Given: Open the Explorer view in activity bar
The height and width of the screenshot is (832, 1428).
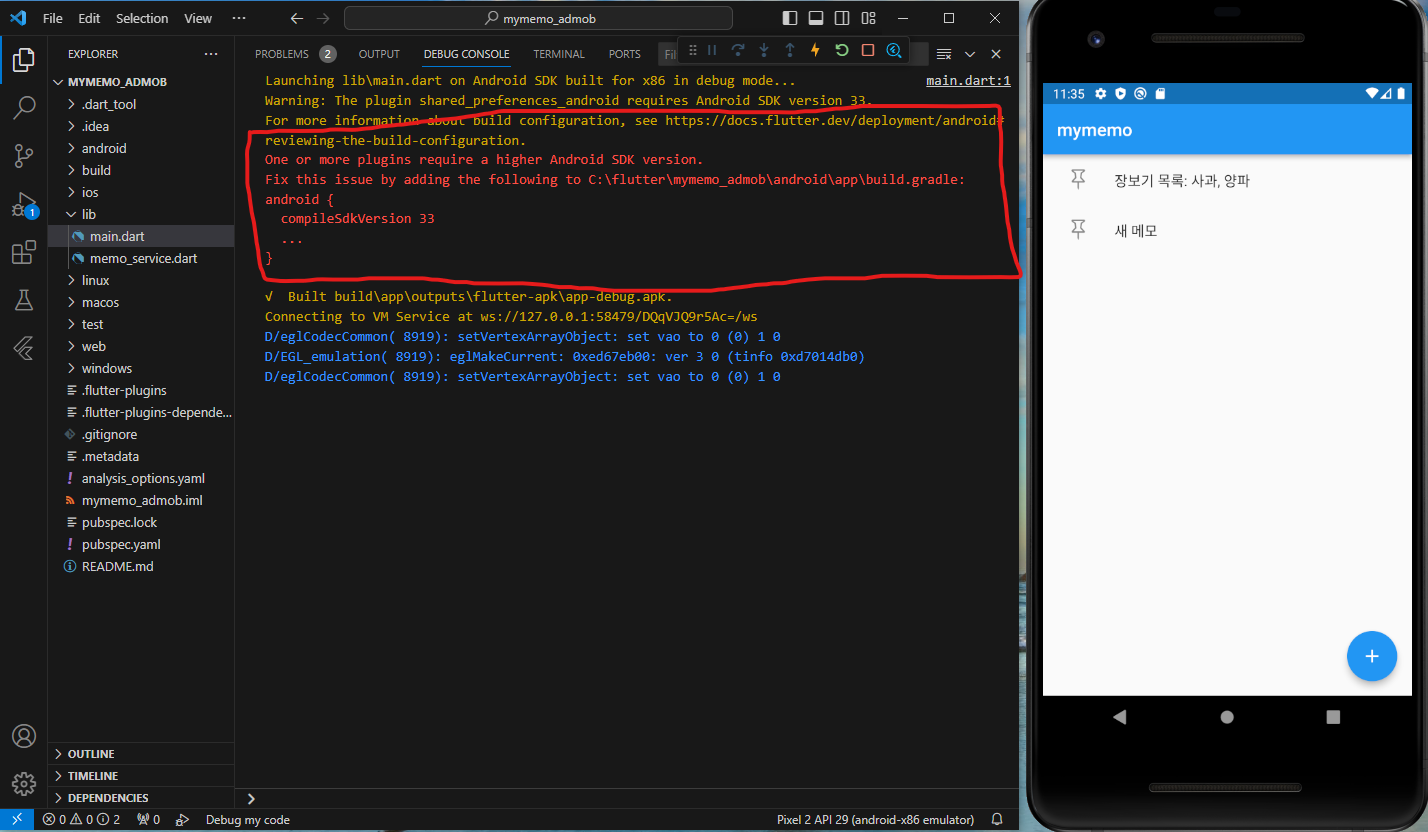Looking at the screenshot, I should pyautogui.click(x=23, y=60).
